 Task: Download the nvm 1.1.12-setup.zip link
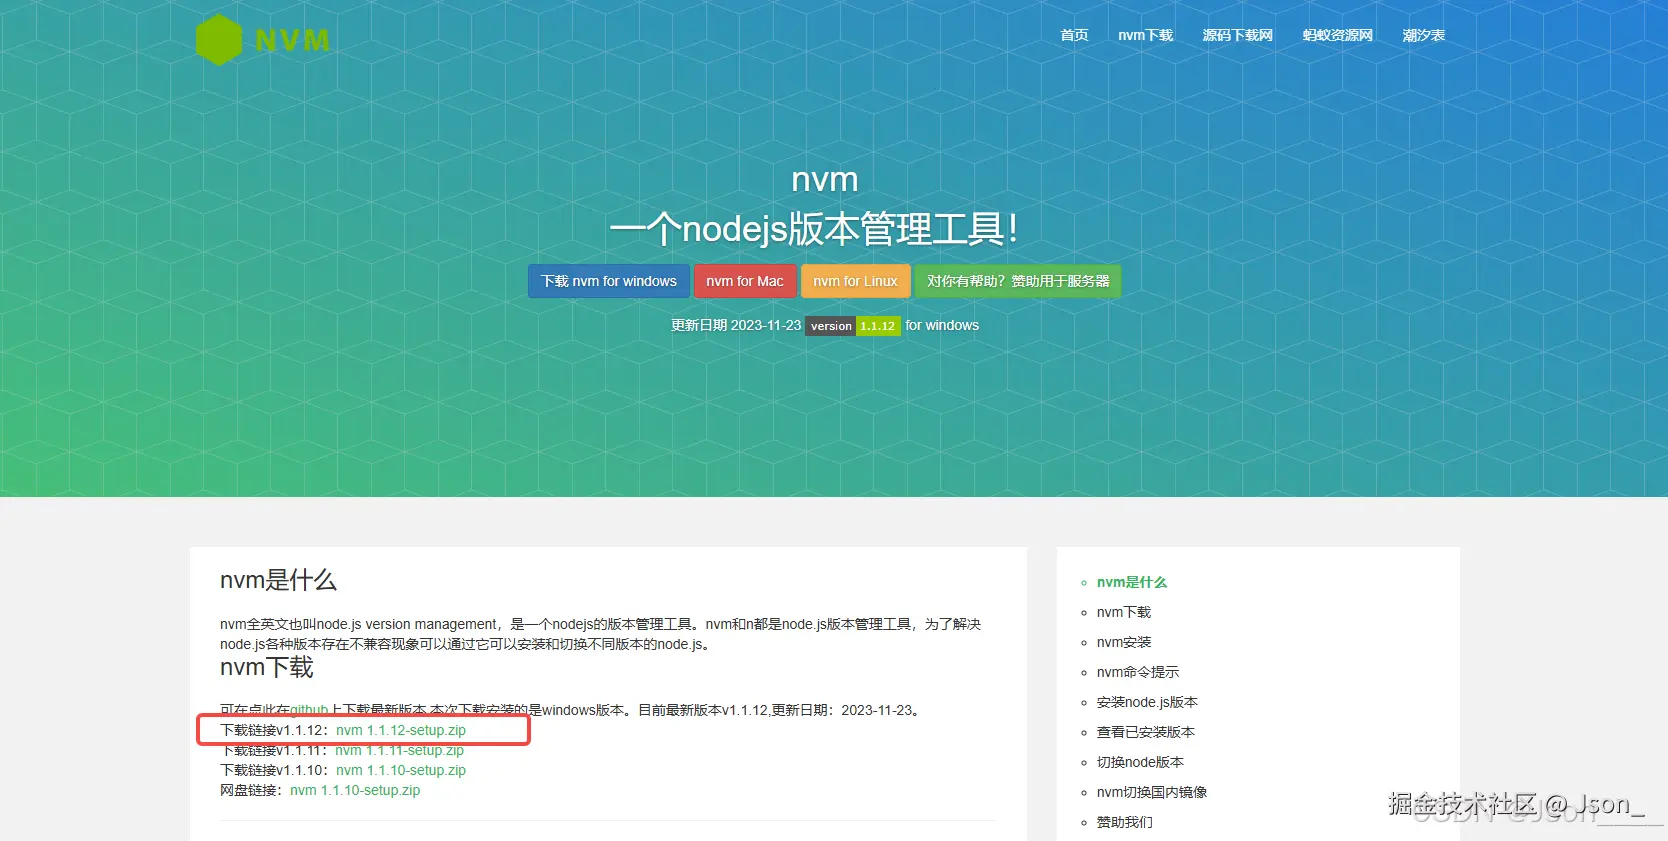pos(401,730)
